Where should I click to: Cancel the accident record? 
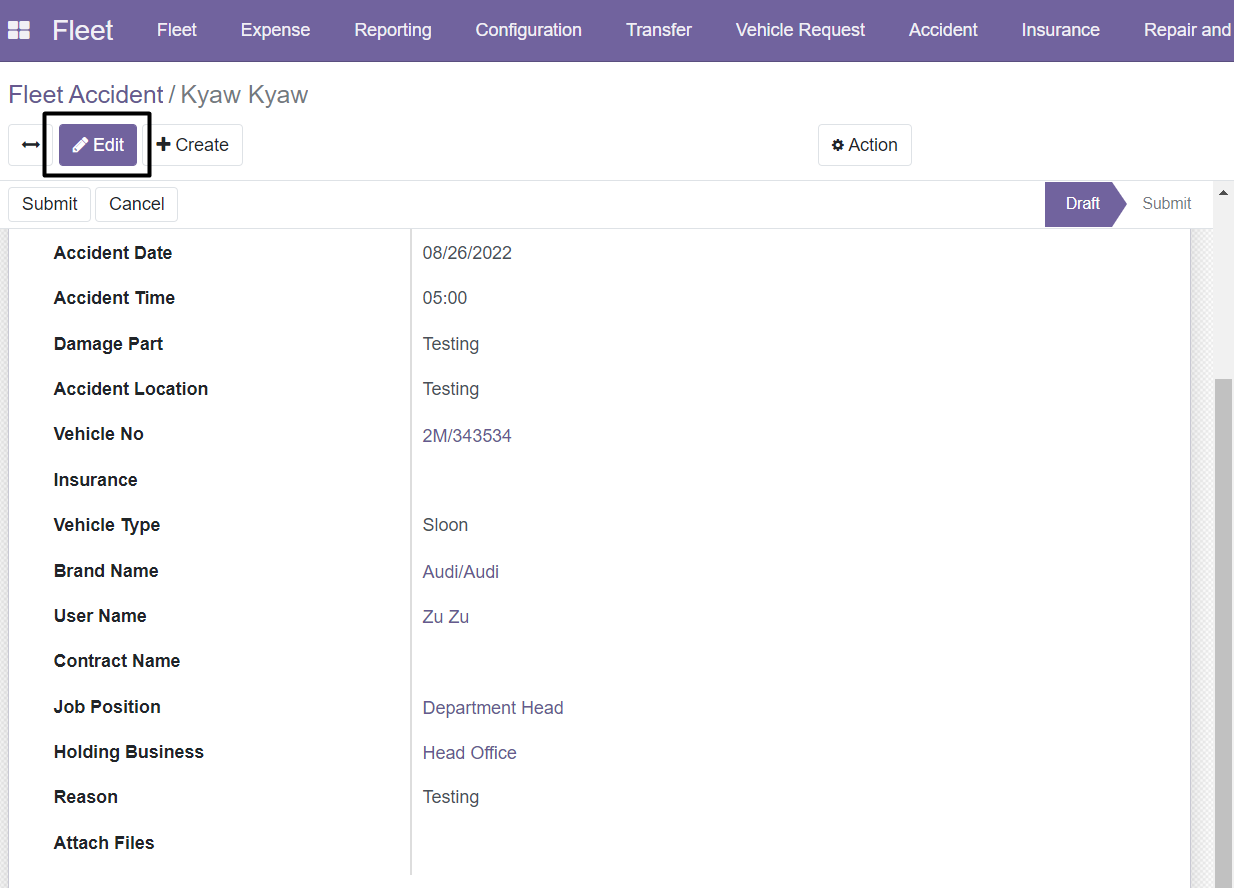coord(137,204)
